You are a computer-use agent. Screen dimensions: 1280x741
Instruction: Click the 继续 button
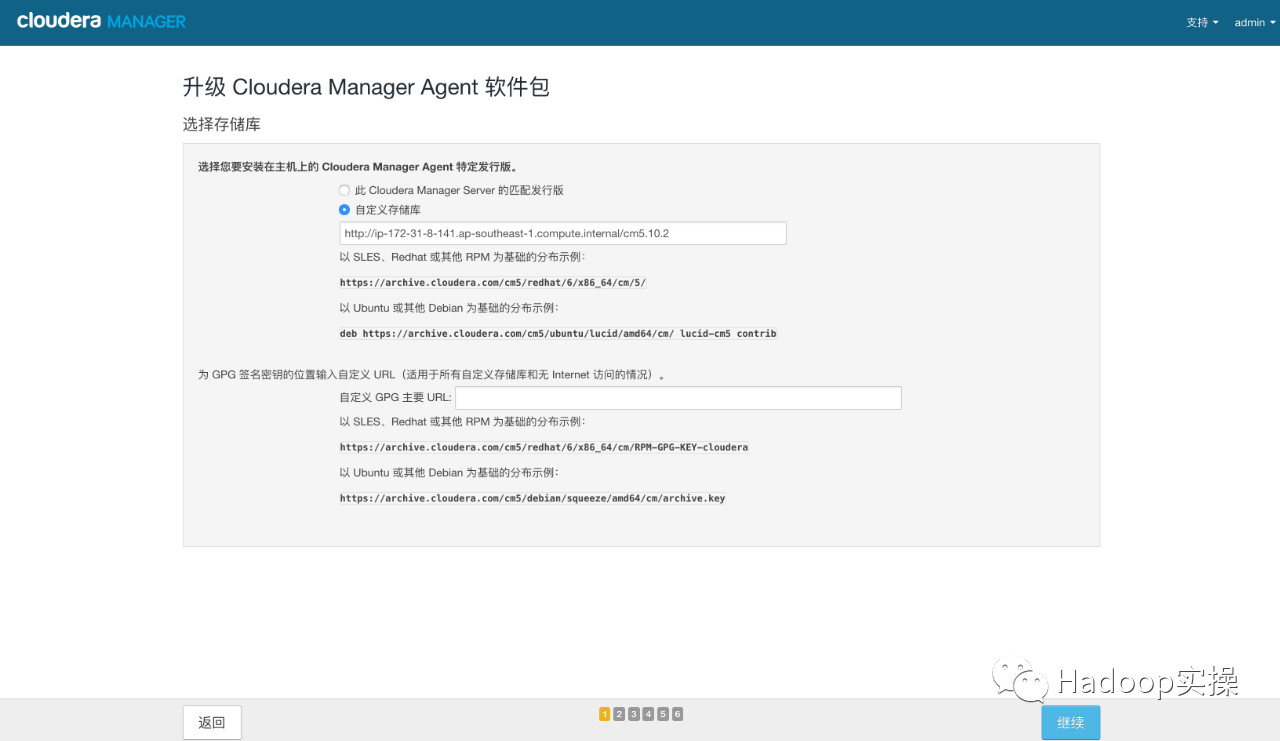click(1071, 722)
